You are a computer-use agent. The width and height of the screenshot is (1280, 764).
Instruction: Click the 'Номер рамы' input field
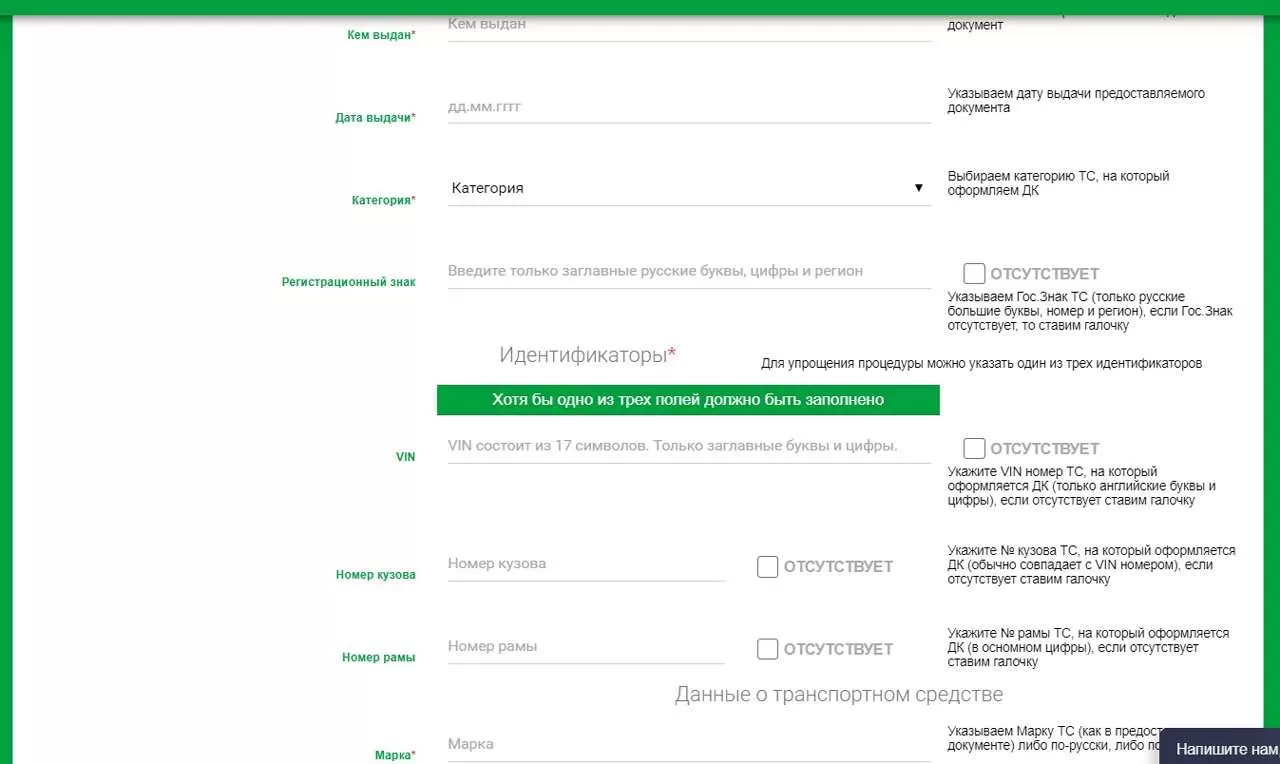pyautogui.click(x=585, y=647)
